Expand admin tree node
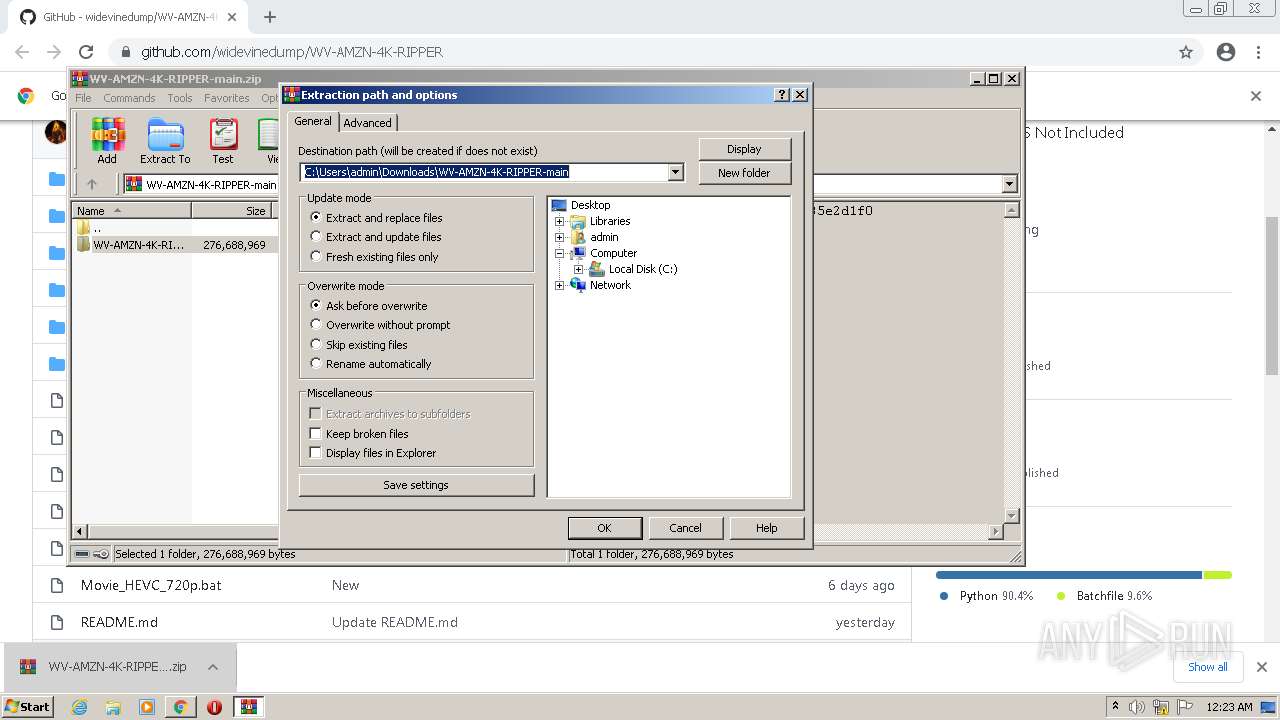1280x720 pixels. [559, 237]
